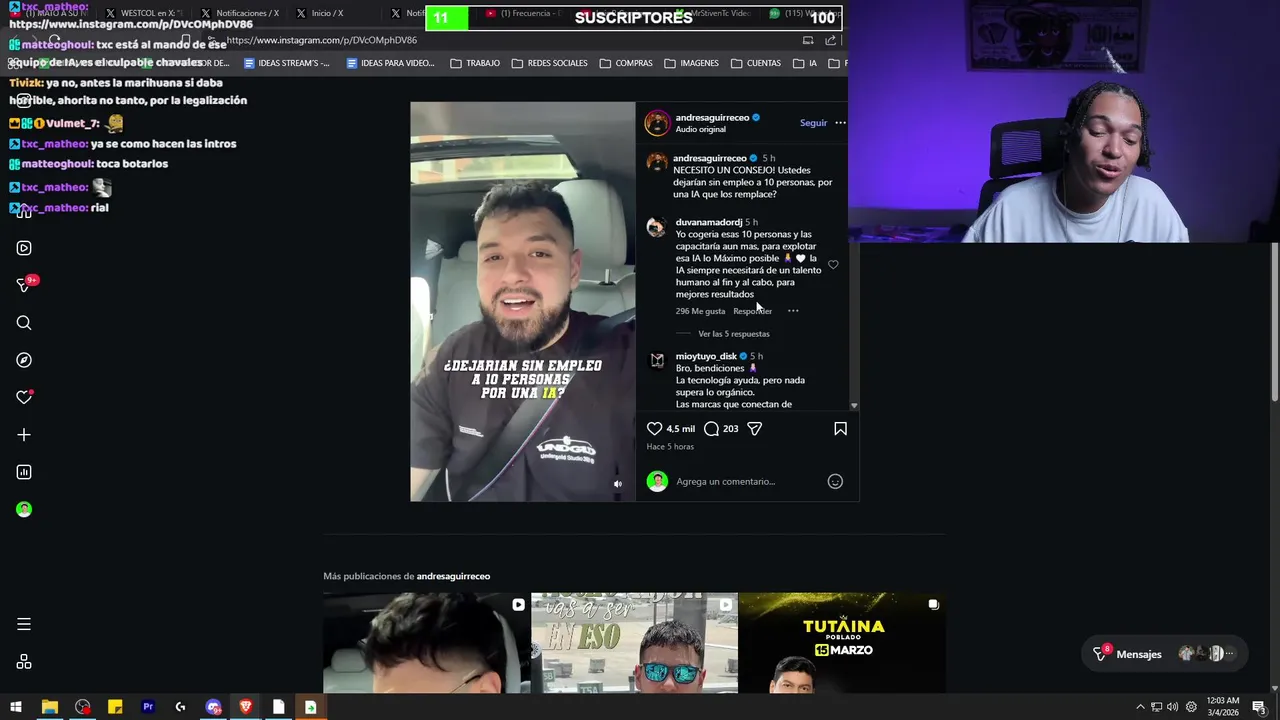Open the 'EN ESO' reel thumbnail
Image resolution: width=1280 pixels, height=720 pixels.
(634, 643)
